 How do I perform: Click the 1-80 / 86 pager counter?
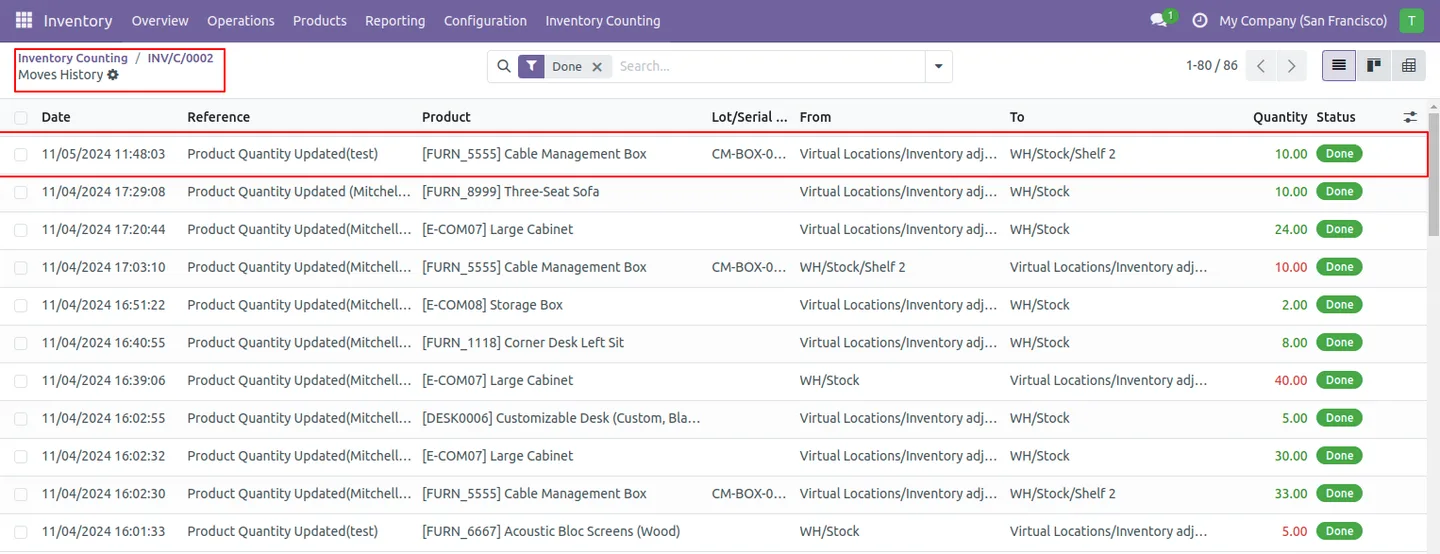click(1212, 66)
